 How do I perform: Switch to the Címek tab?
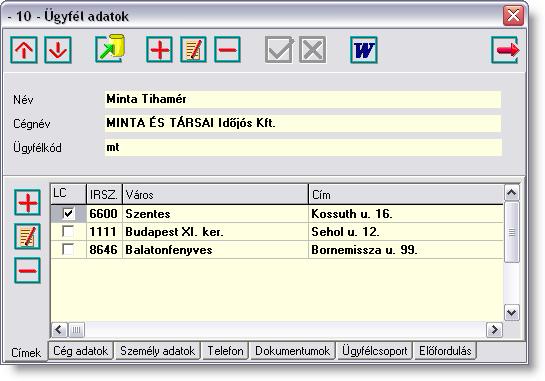point(26,352)
